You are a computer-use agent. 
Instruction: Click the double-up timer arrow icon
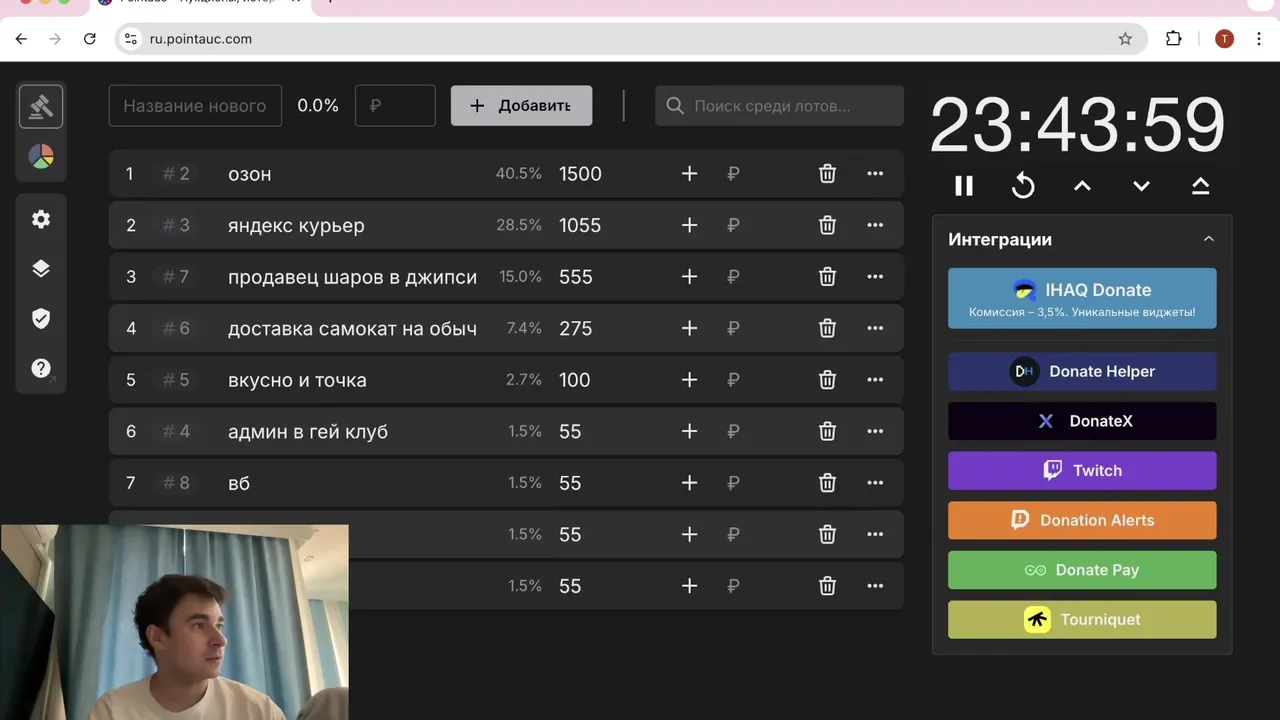point(1200,186)
